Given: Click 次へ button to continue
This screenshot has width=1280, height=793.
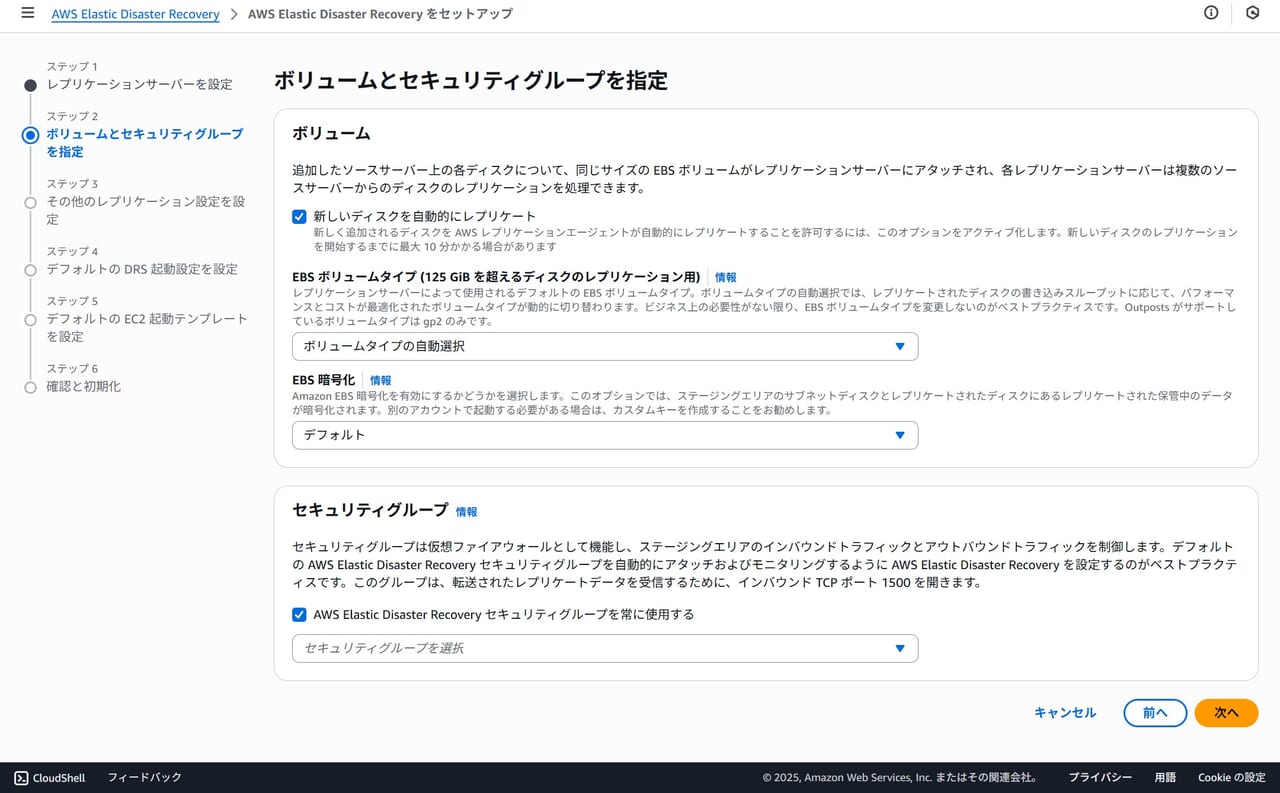Looking at the screenshot, I should pyautogui.click(x=1226, y=712).
